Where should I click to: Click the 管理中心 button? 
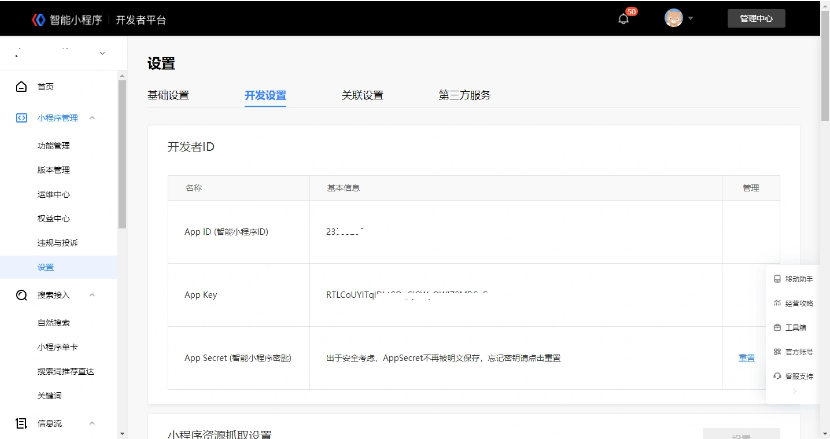[756, 18]
